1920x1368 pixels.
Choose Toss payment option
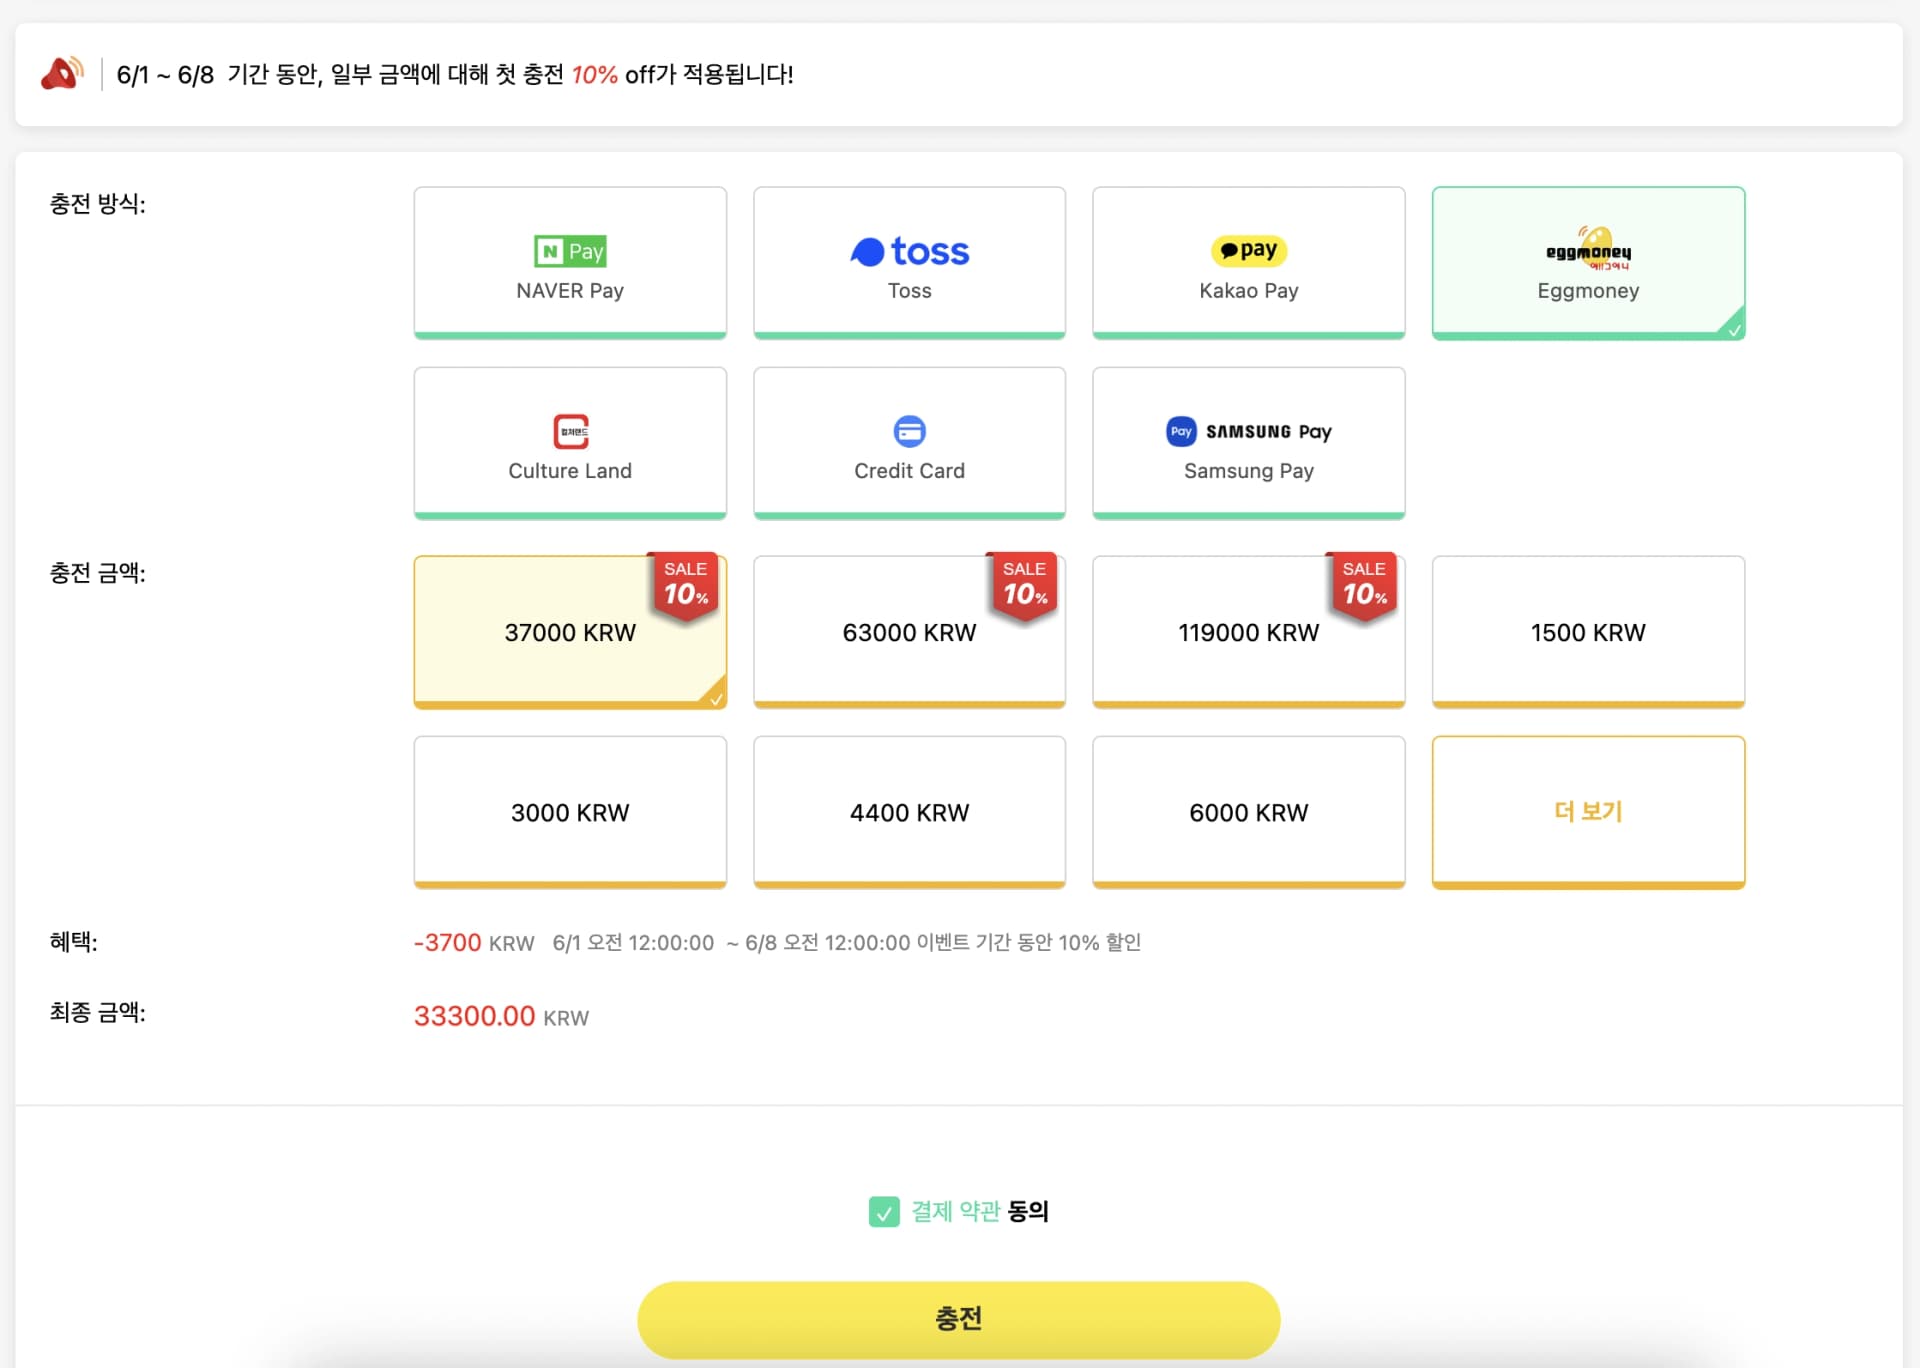pyautogui.click(x=909, y=262)
